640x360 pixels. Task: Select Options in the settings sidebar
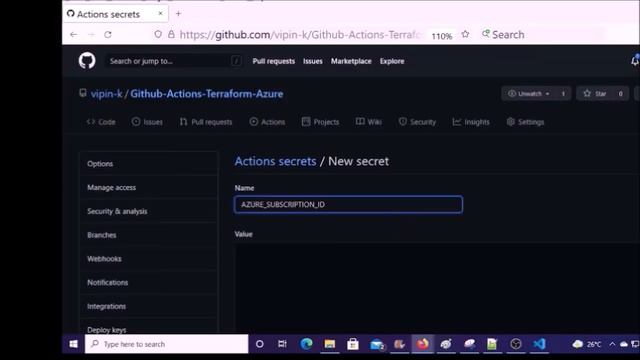[149, 164]
